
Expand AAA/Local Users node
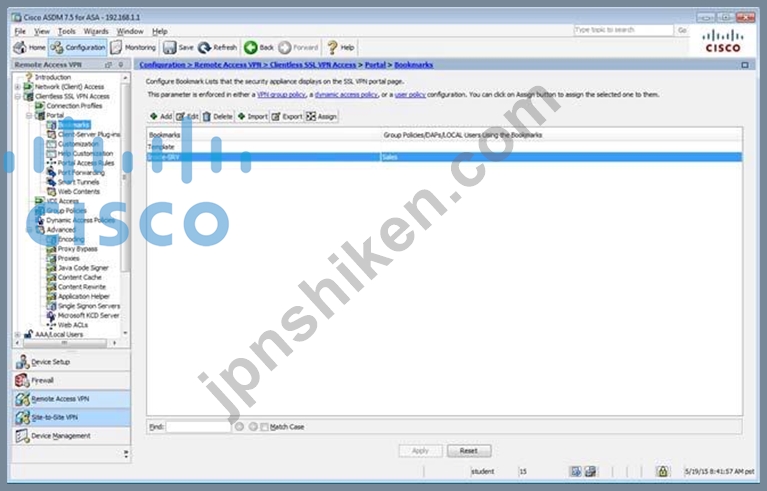point(18,335)
